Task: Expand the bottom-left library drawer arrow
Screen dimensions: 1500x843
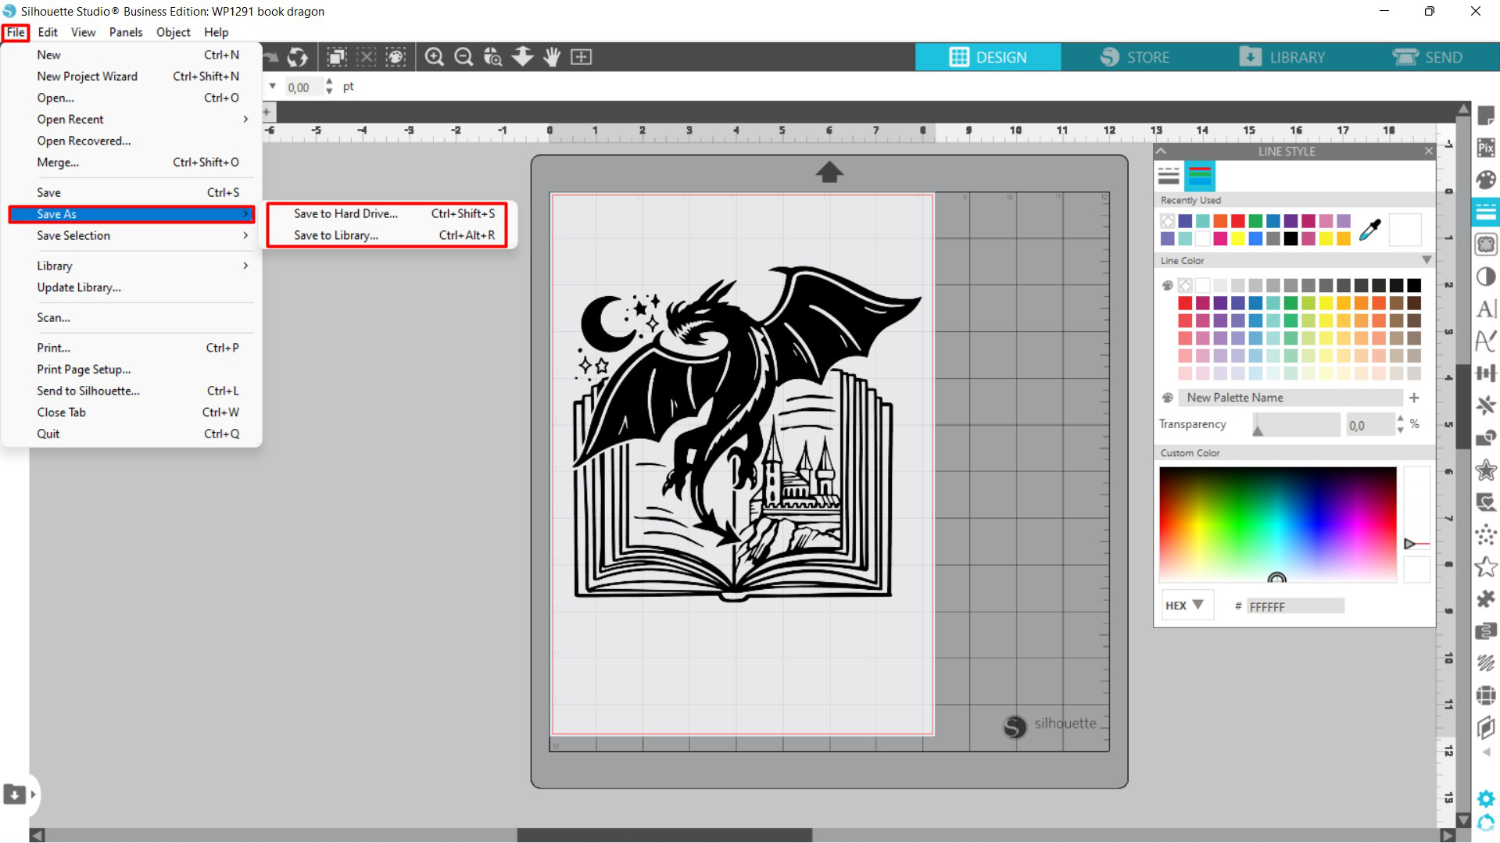Action: [33, 795]
